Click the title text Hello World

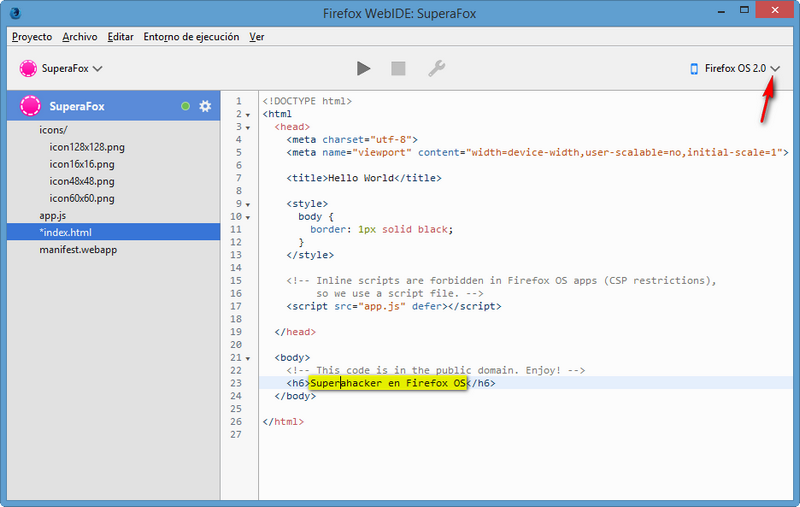click(361, 178)
